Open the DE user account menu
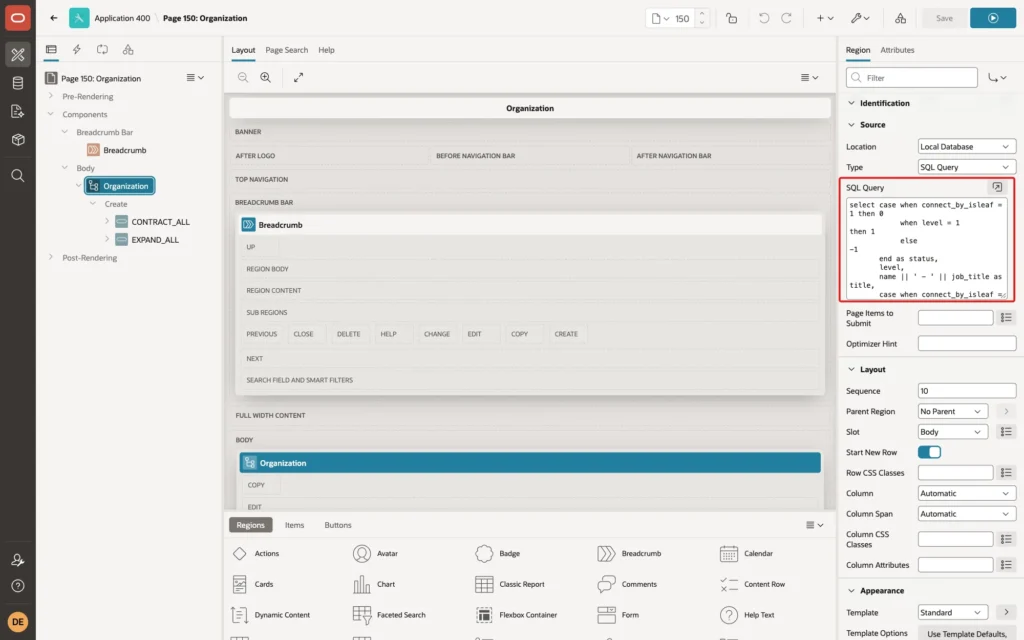This screenshot has height=640, width=1024. click(x=18, y=622)
